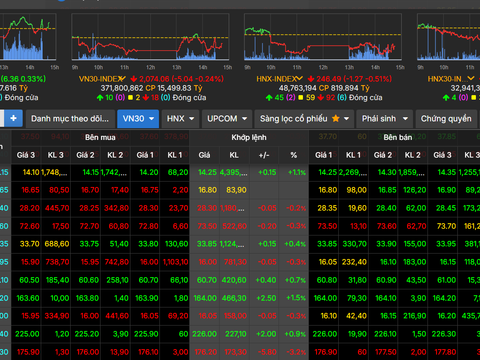Click the red down arrow showing 92 decliners
This screenshot has width=480, height=360.
(321, 98)
